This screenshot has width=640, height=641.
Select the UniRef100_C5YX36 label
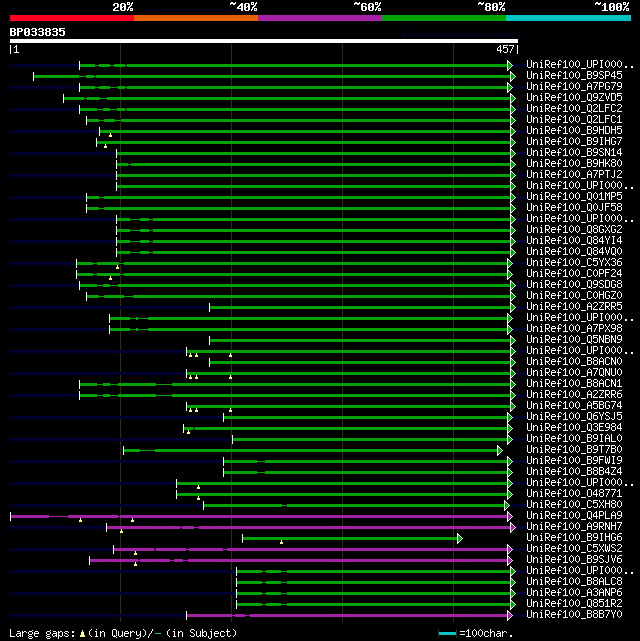click(x=574, y=263)
